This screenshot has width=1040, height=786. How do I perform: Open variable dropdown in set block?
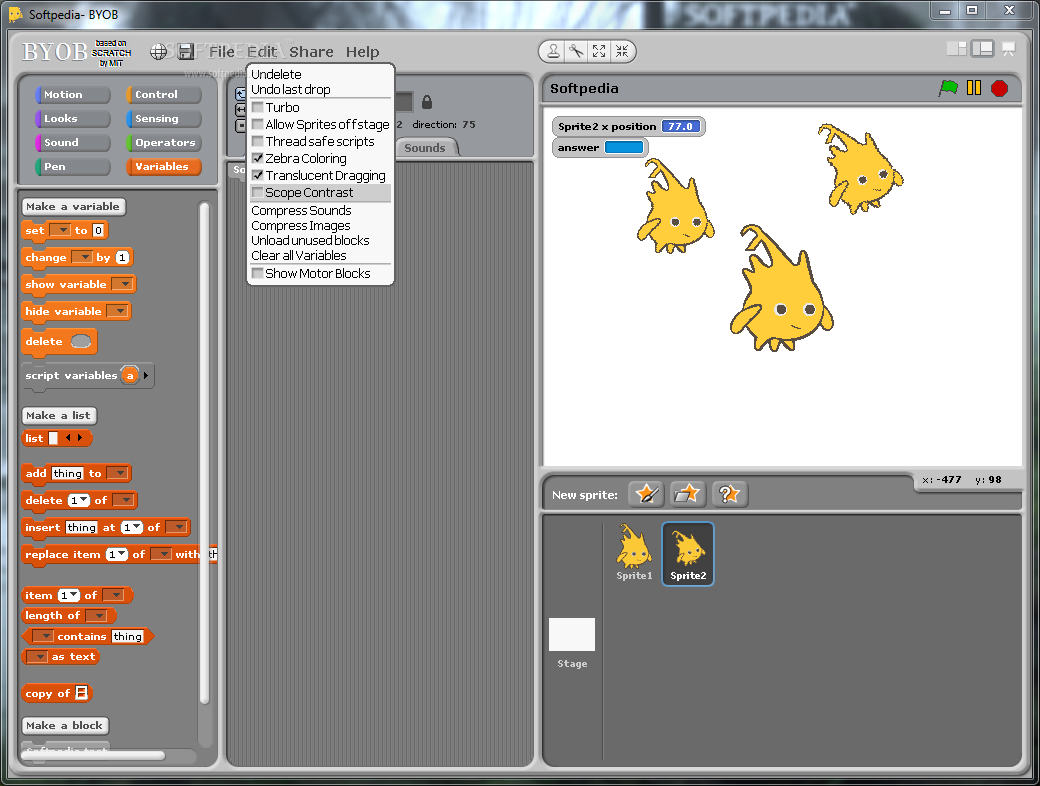coord(60,230)
